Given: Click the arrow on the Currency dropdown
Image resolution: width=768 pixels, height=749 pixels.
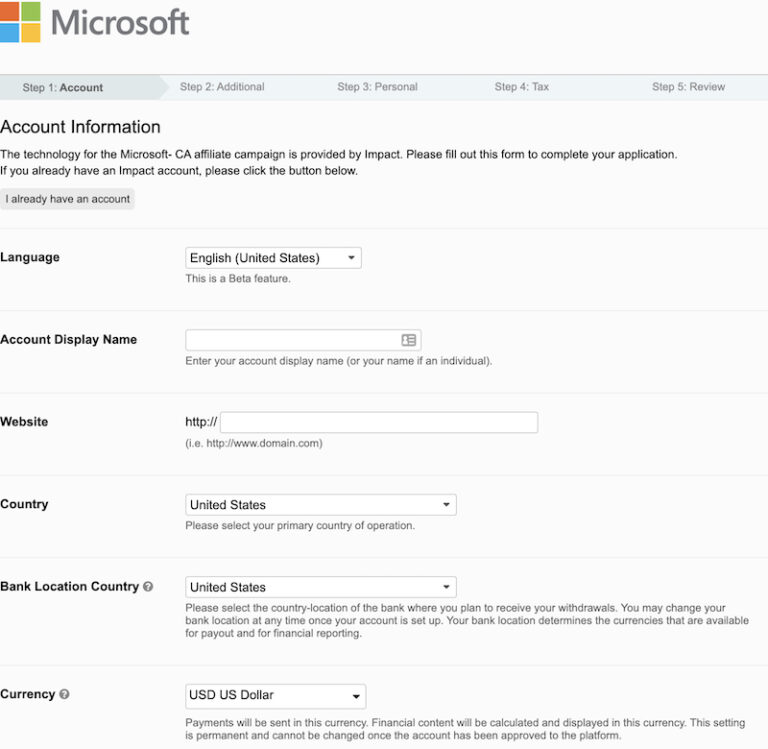Looking at the screenshot, I should pyautogui.click(x=355, y=695).
